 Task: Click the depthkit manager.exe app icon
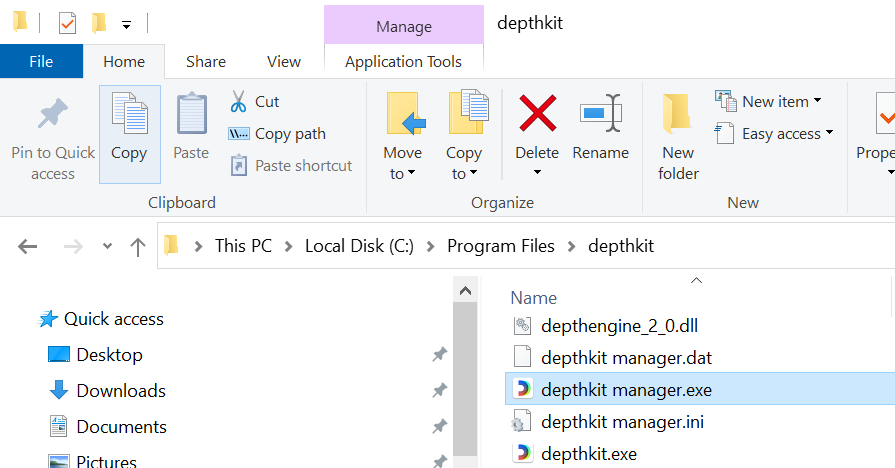(x=522, y=389)
